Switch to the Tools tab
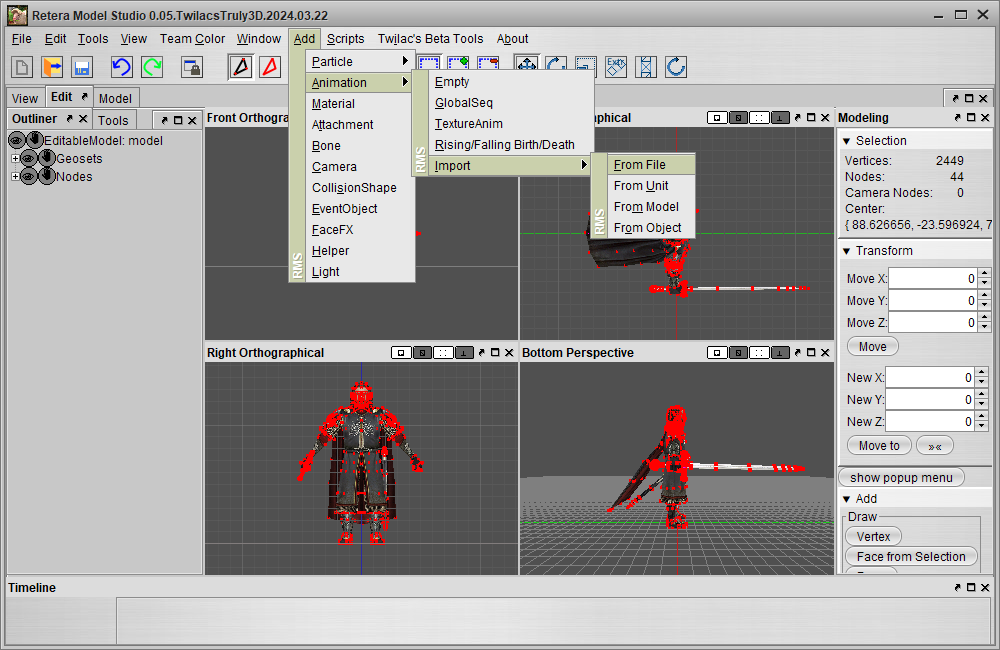The width and height of the screenshot is (1000, 650). pyautogui.click(x=113, y=121)
